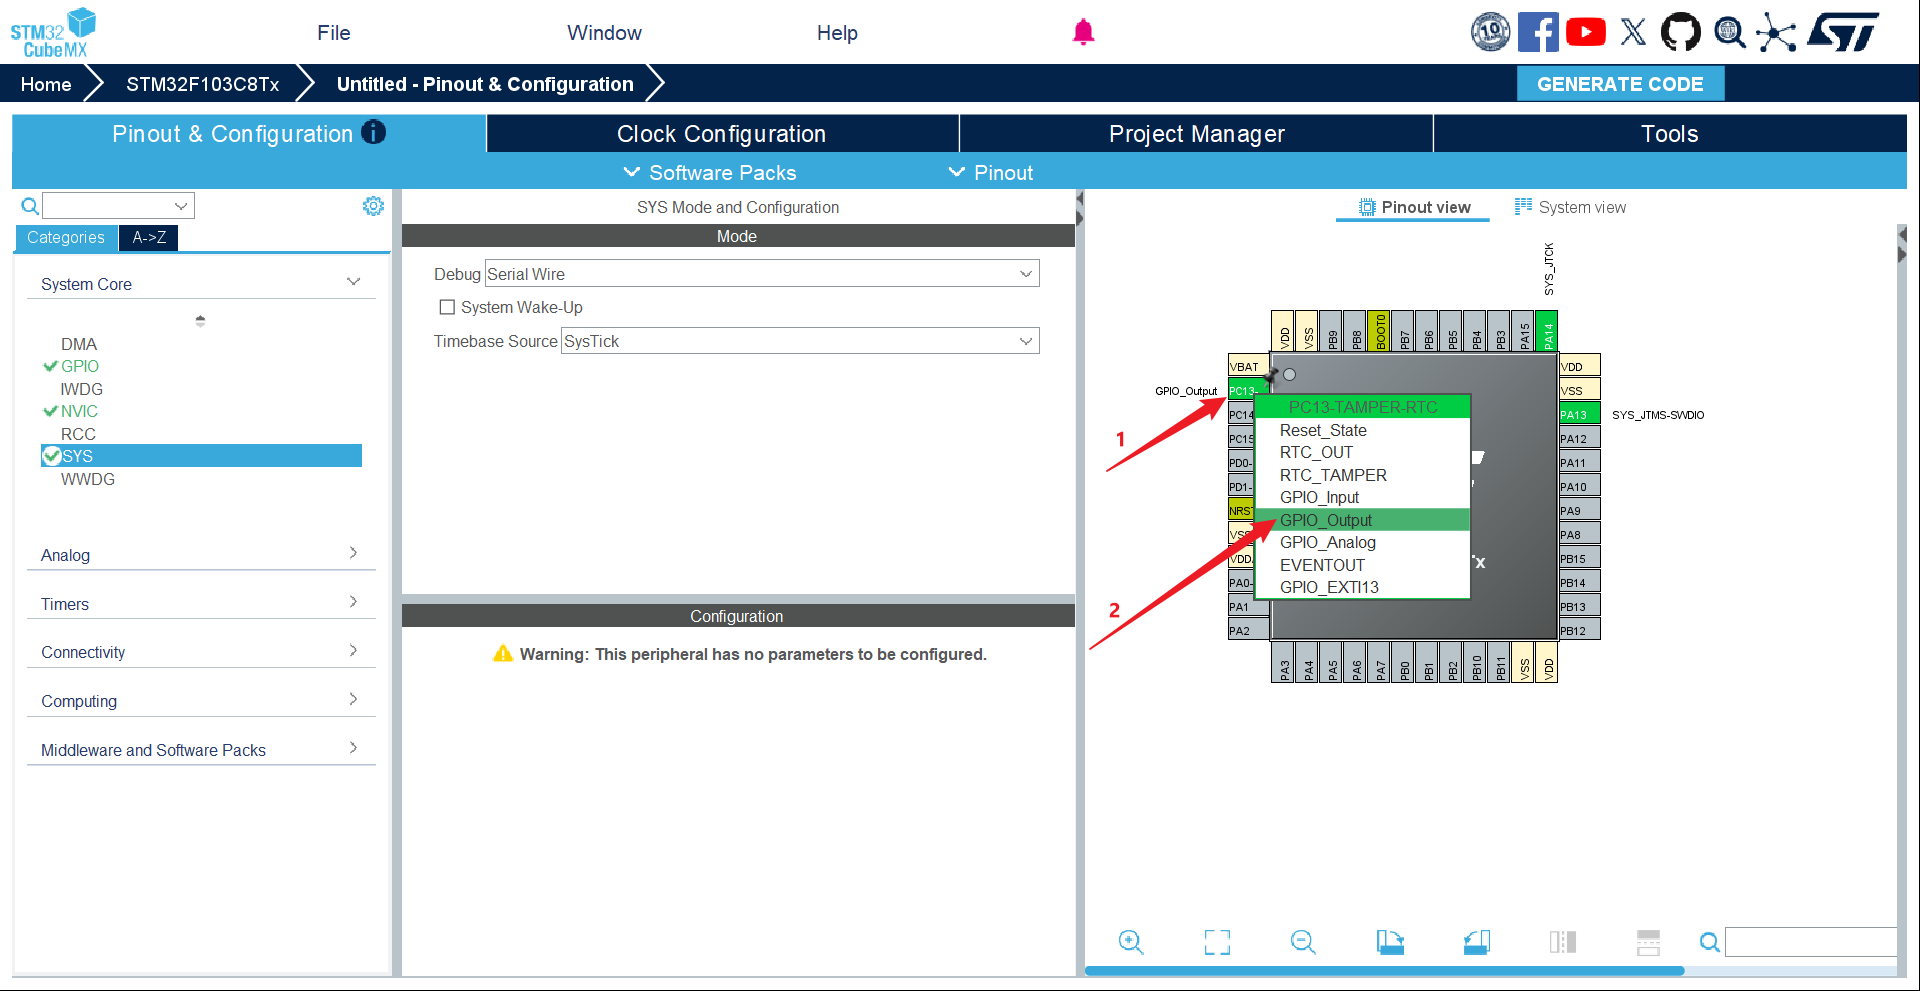Rotate the chip view clockwise
The height and width of the screenshot is (991, 1920).
click(x=1390, y=942)
